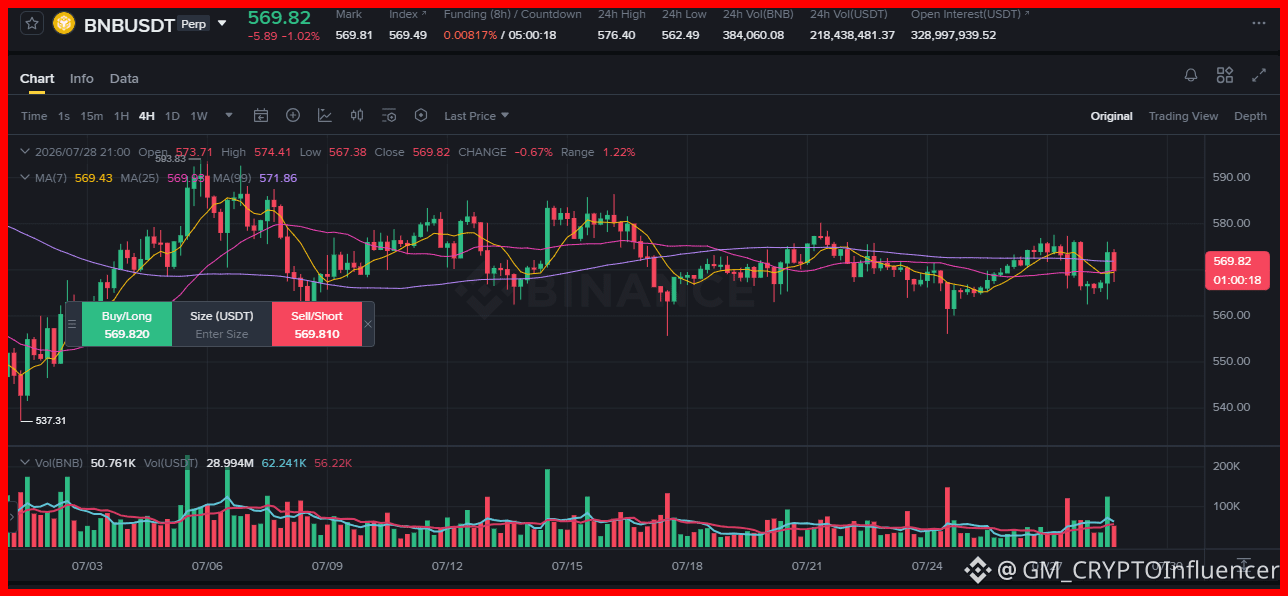Collapse the OHLC info row chevron

tap(26, 152)
